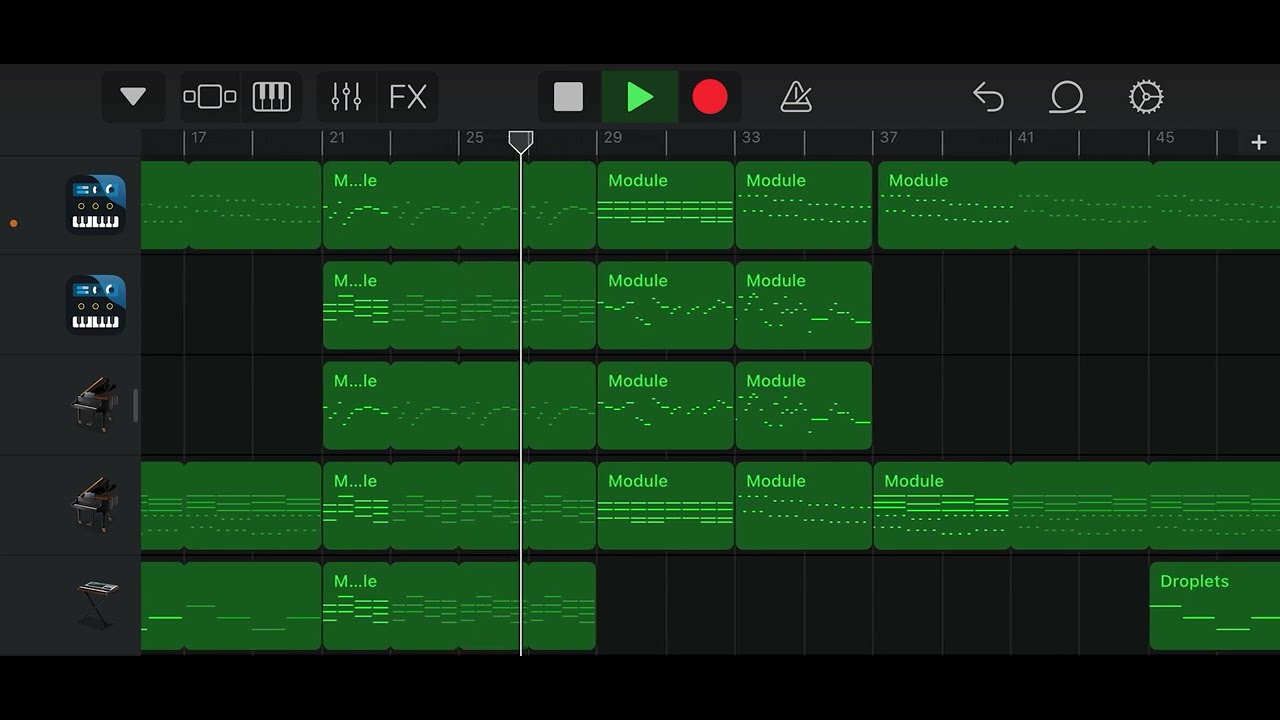The width and height of the screenshot is (1280, 720).
Task: Tap the playhead marker on the ruler
Action: click(x=520, y=142)
